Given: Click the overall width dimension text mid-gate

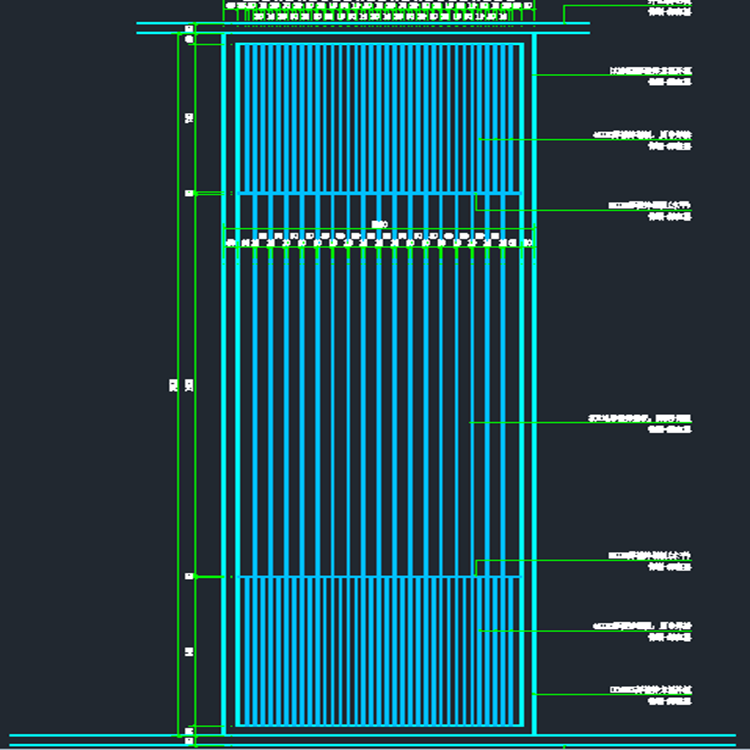Looking at the screenshot, I should click(378, 225).
